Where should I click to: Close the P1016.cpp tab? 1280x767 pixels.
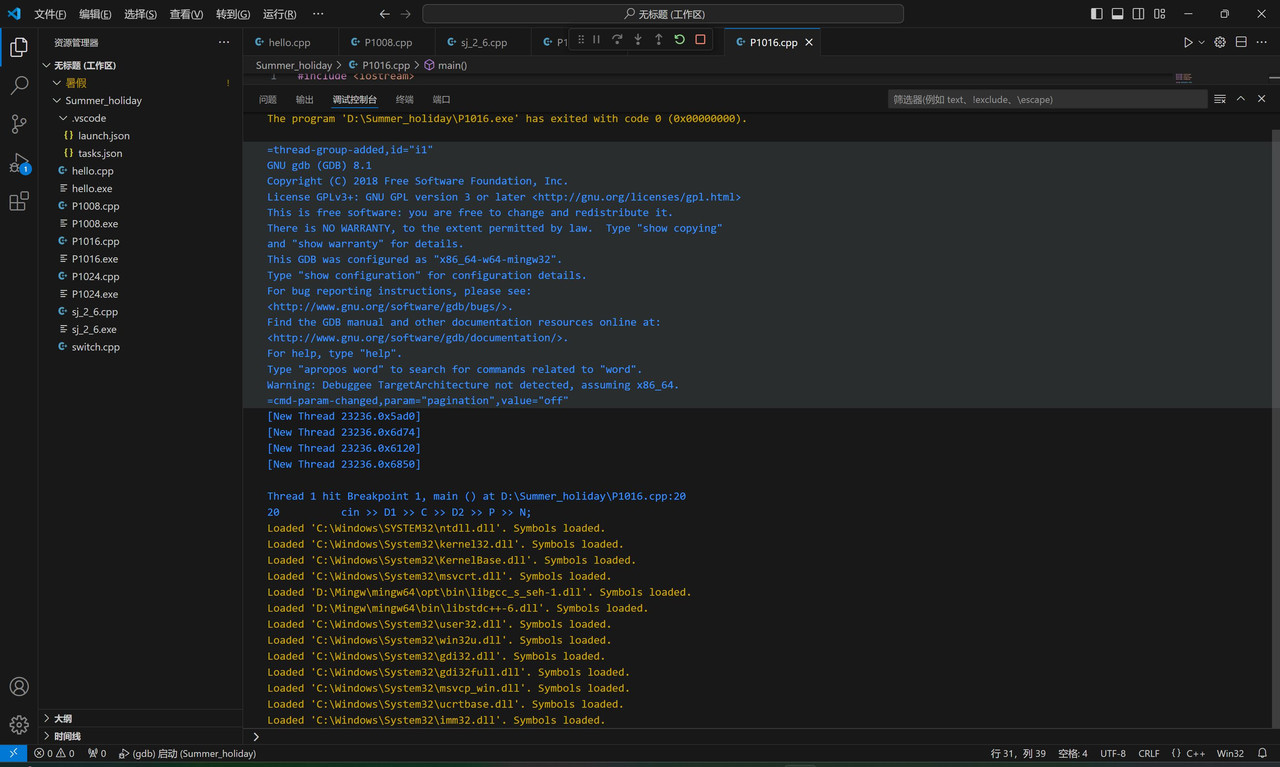click(x=809, y=42)
